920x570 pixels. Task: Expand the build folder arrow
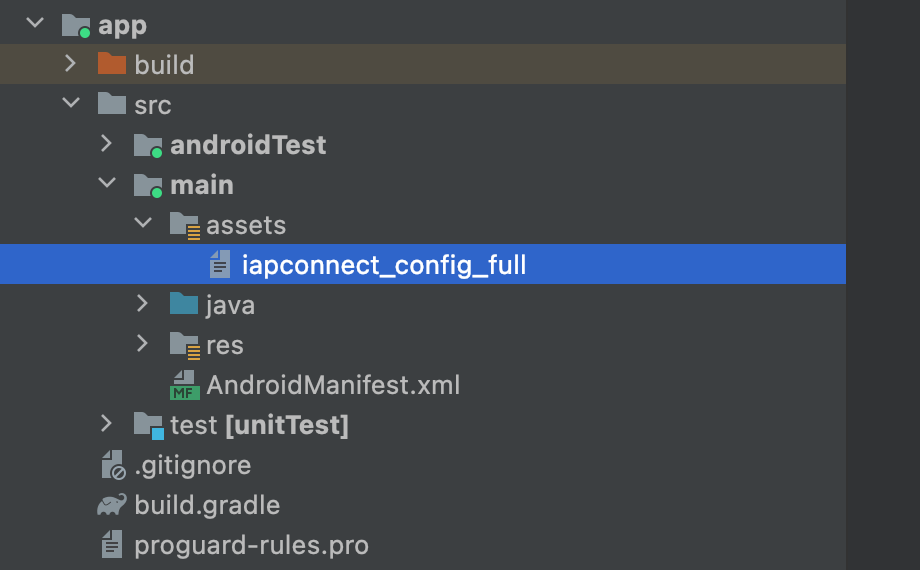pos(70,64)
